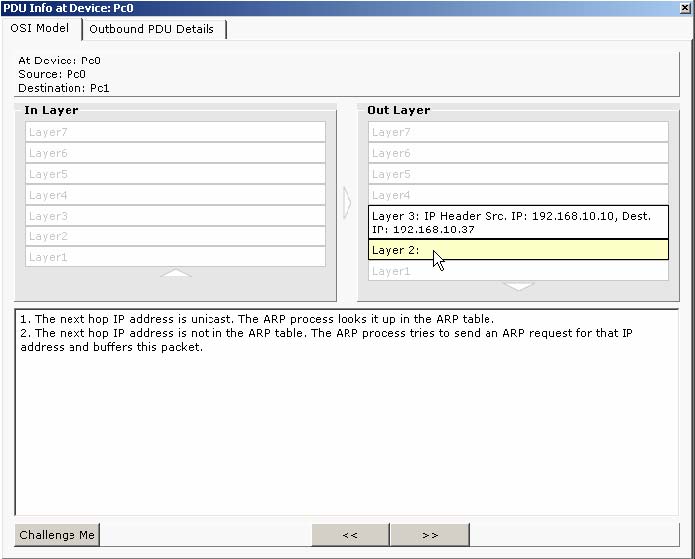Click Out Layer Layer5 row

point(518,174)
